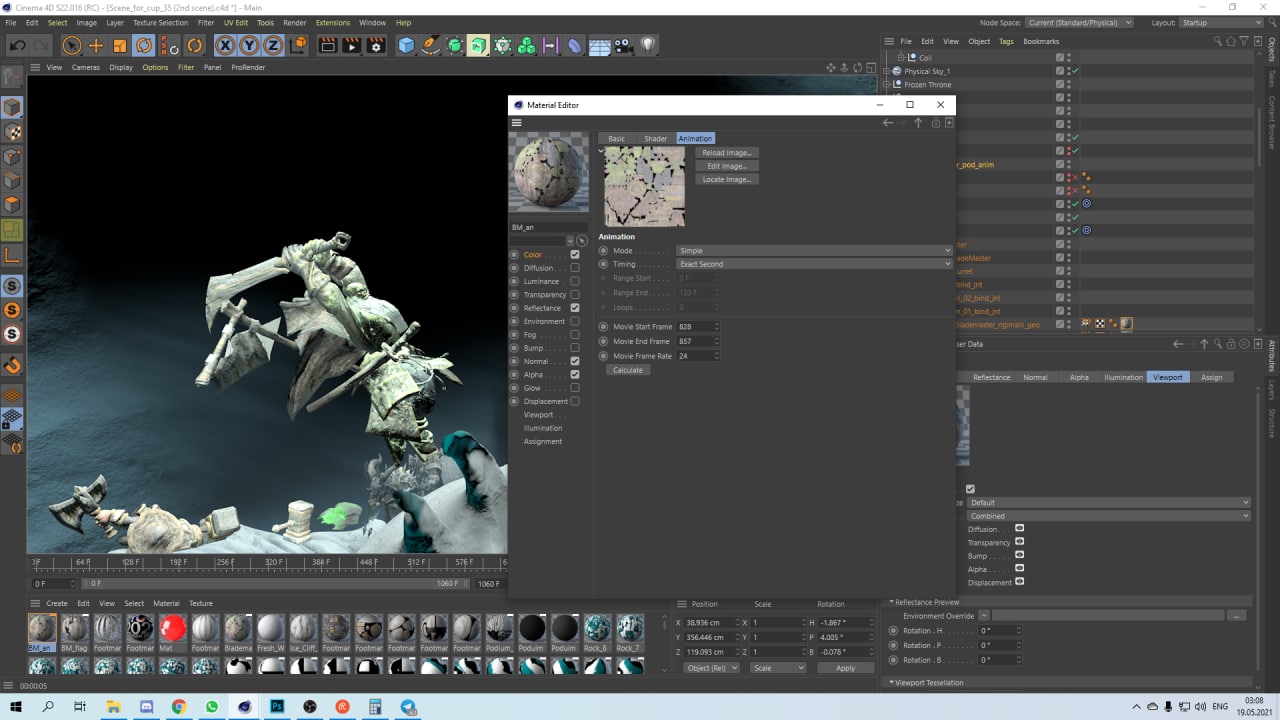Image resolution: width=1280 pixels, height=720 pixels.
Task: Select the Live Selection tool
Action: click(x=71, y=45)
